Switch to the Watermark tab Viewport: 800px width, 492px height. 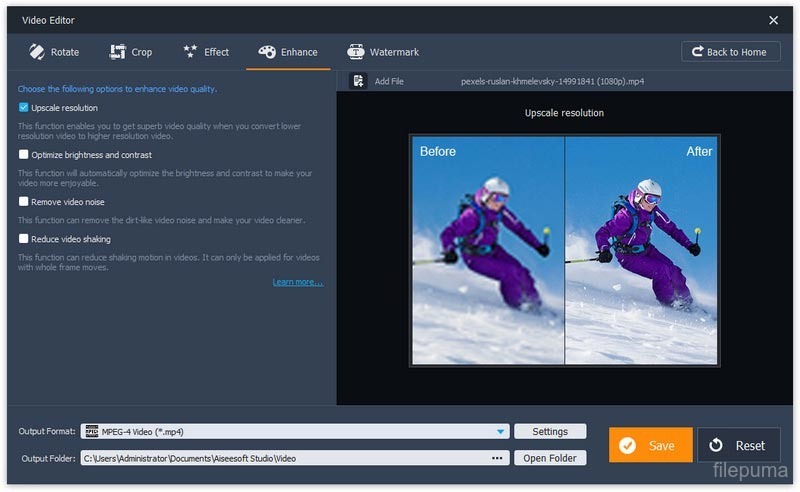pyautogui.click(x=393, y=52)
